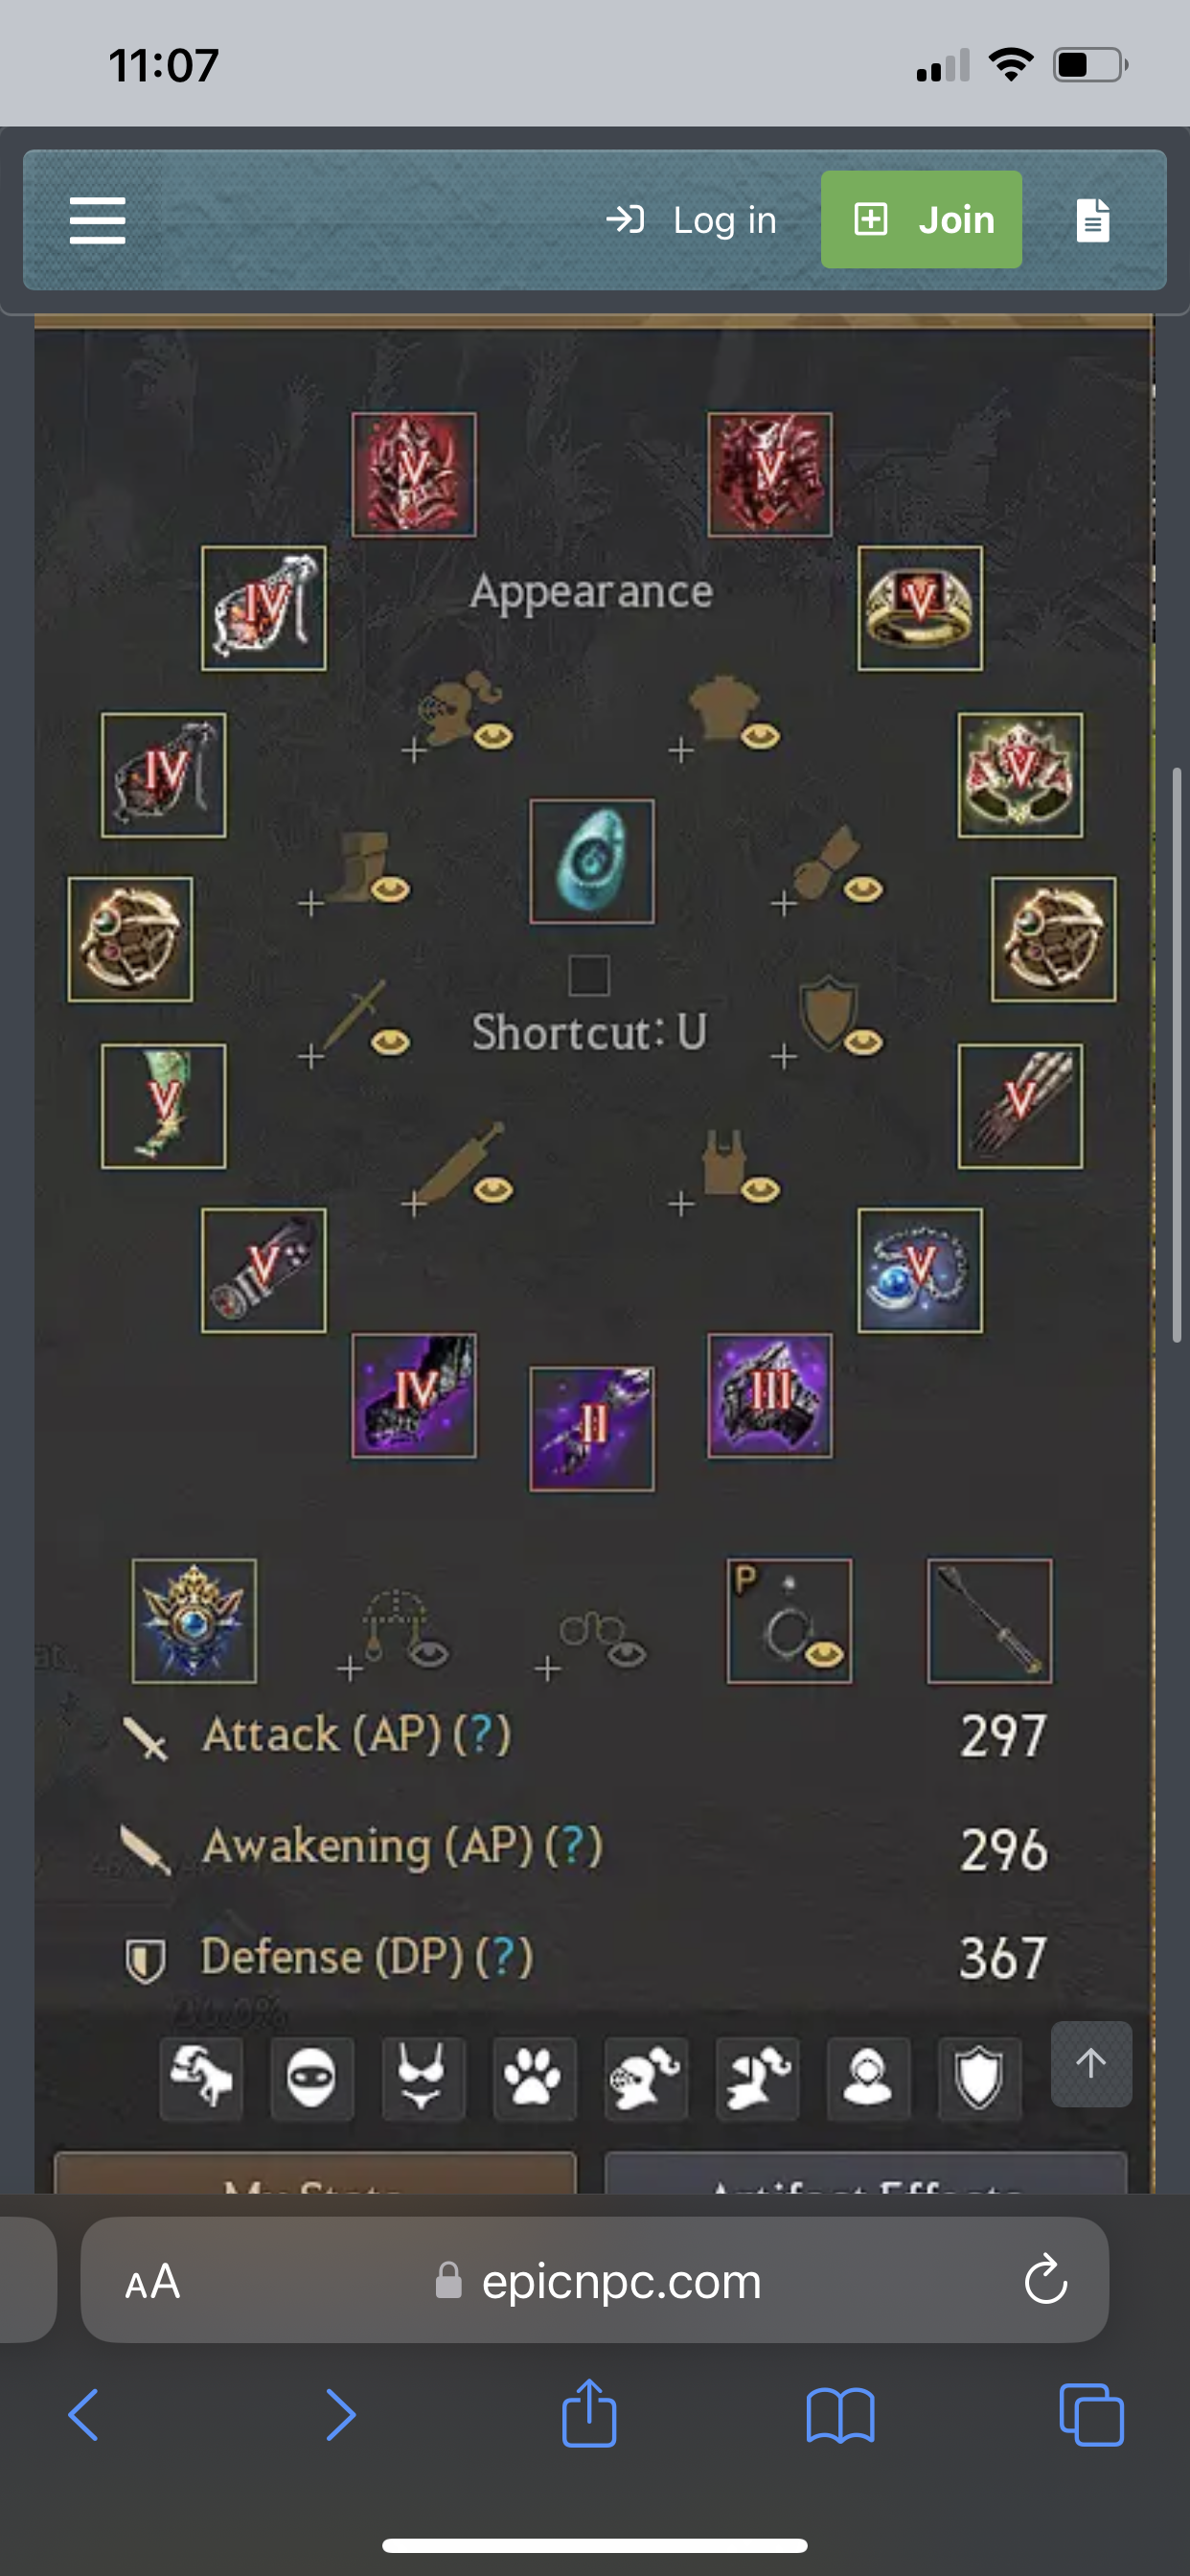This screenshot has width=1190, height=2576.
Task: Select the shield icon in bottom row
Action: (x=979, y=2078)
